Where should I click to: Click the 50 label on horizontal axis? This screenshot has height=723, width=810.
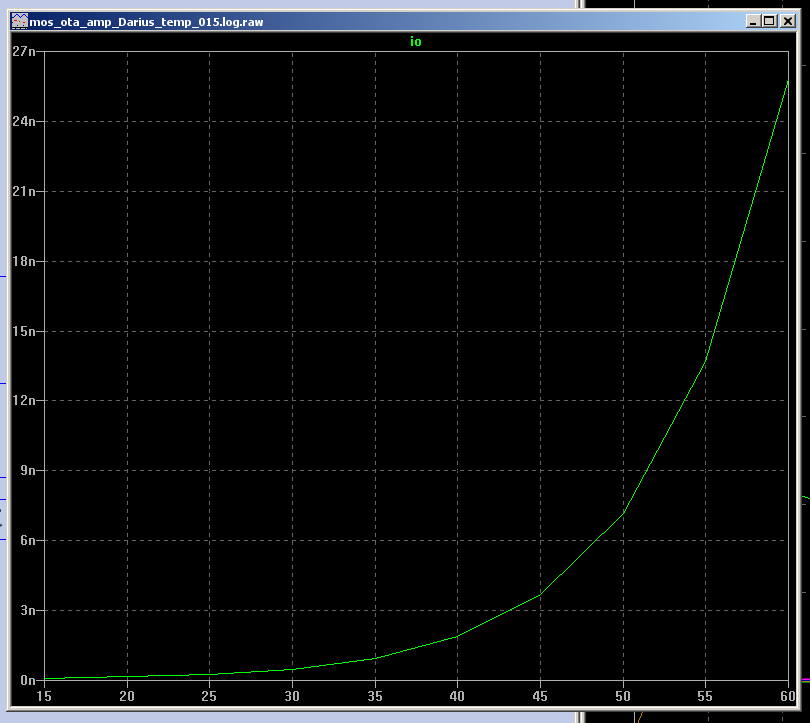tap(623, 696)
